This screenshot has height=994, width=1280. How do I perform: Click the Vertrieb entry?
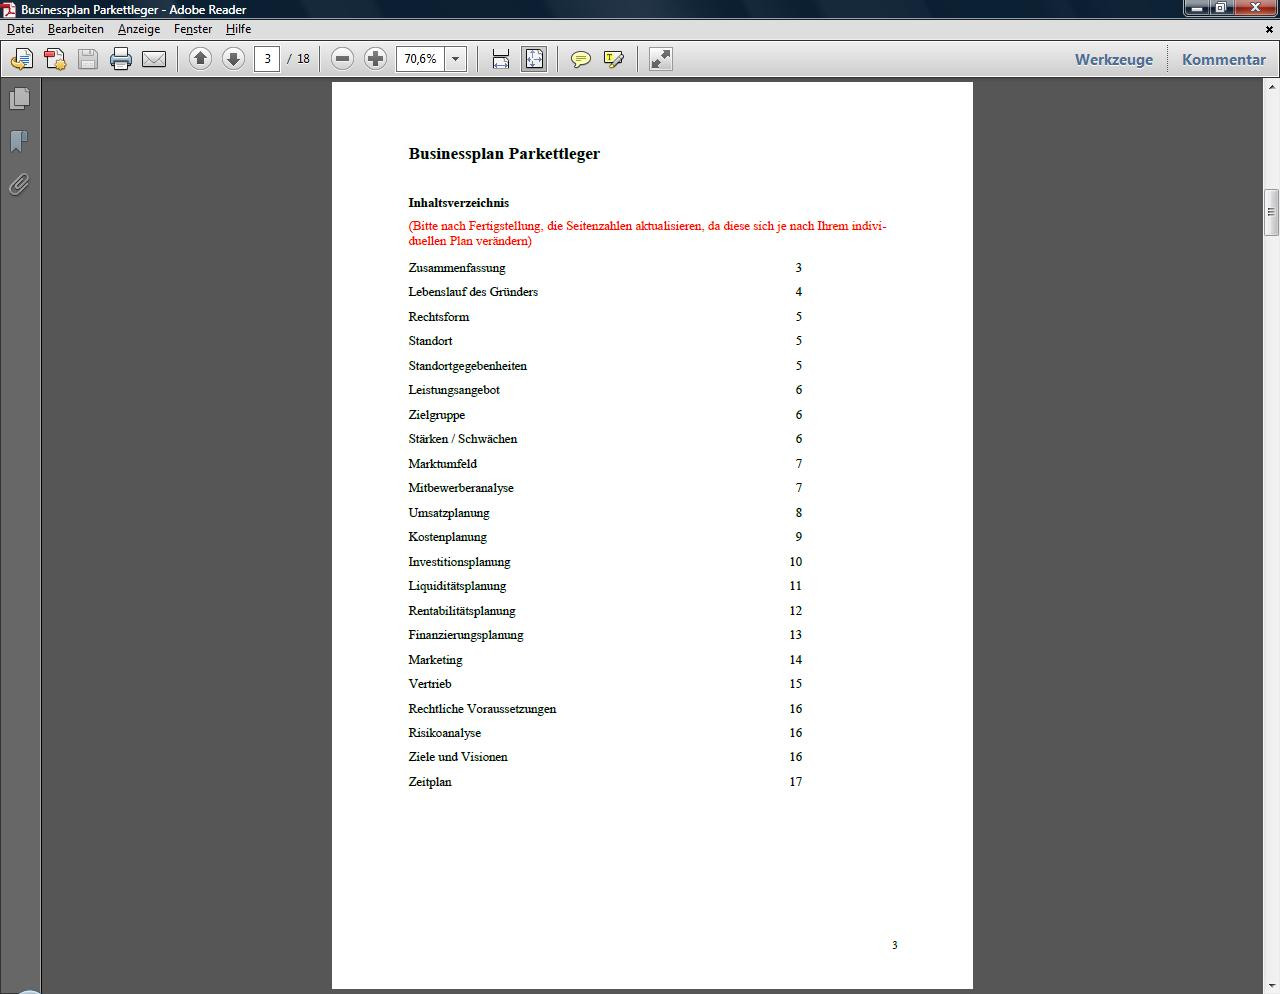pos(430,684)
